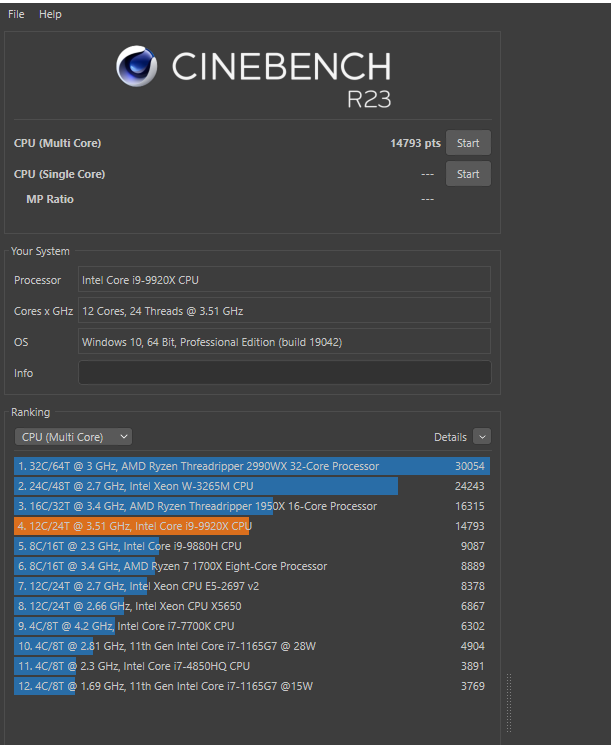Click the MP Ratio label
The height and width of the screenshot is (745, 611).
point(50,199)
